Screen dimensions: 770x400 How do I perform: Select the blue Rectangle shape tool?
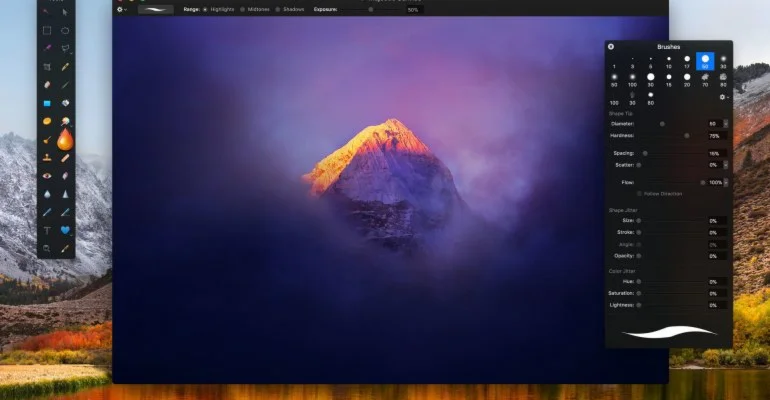tap(47, 103)
